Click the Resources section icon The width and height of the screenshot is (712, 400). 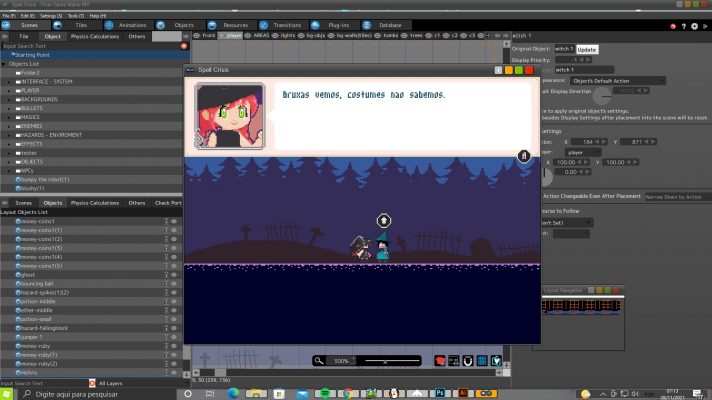212,25
